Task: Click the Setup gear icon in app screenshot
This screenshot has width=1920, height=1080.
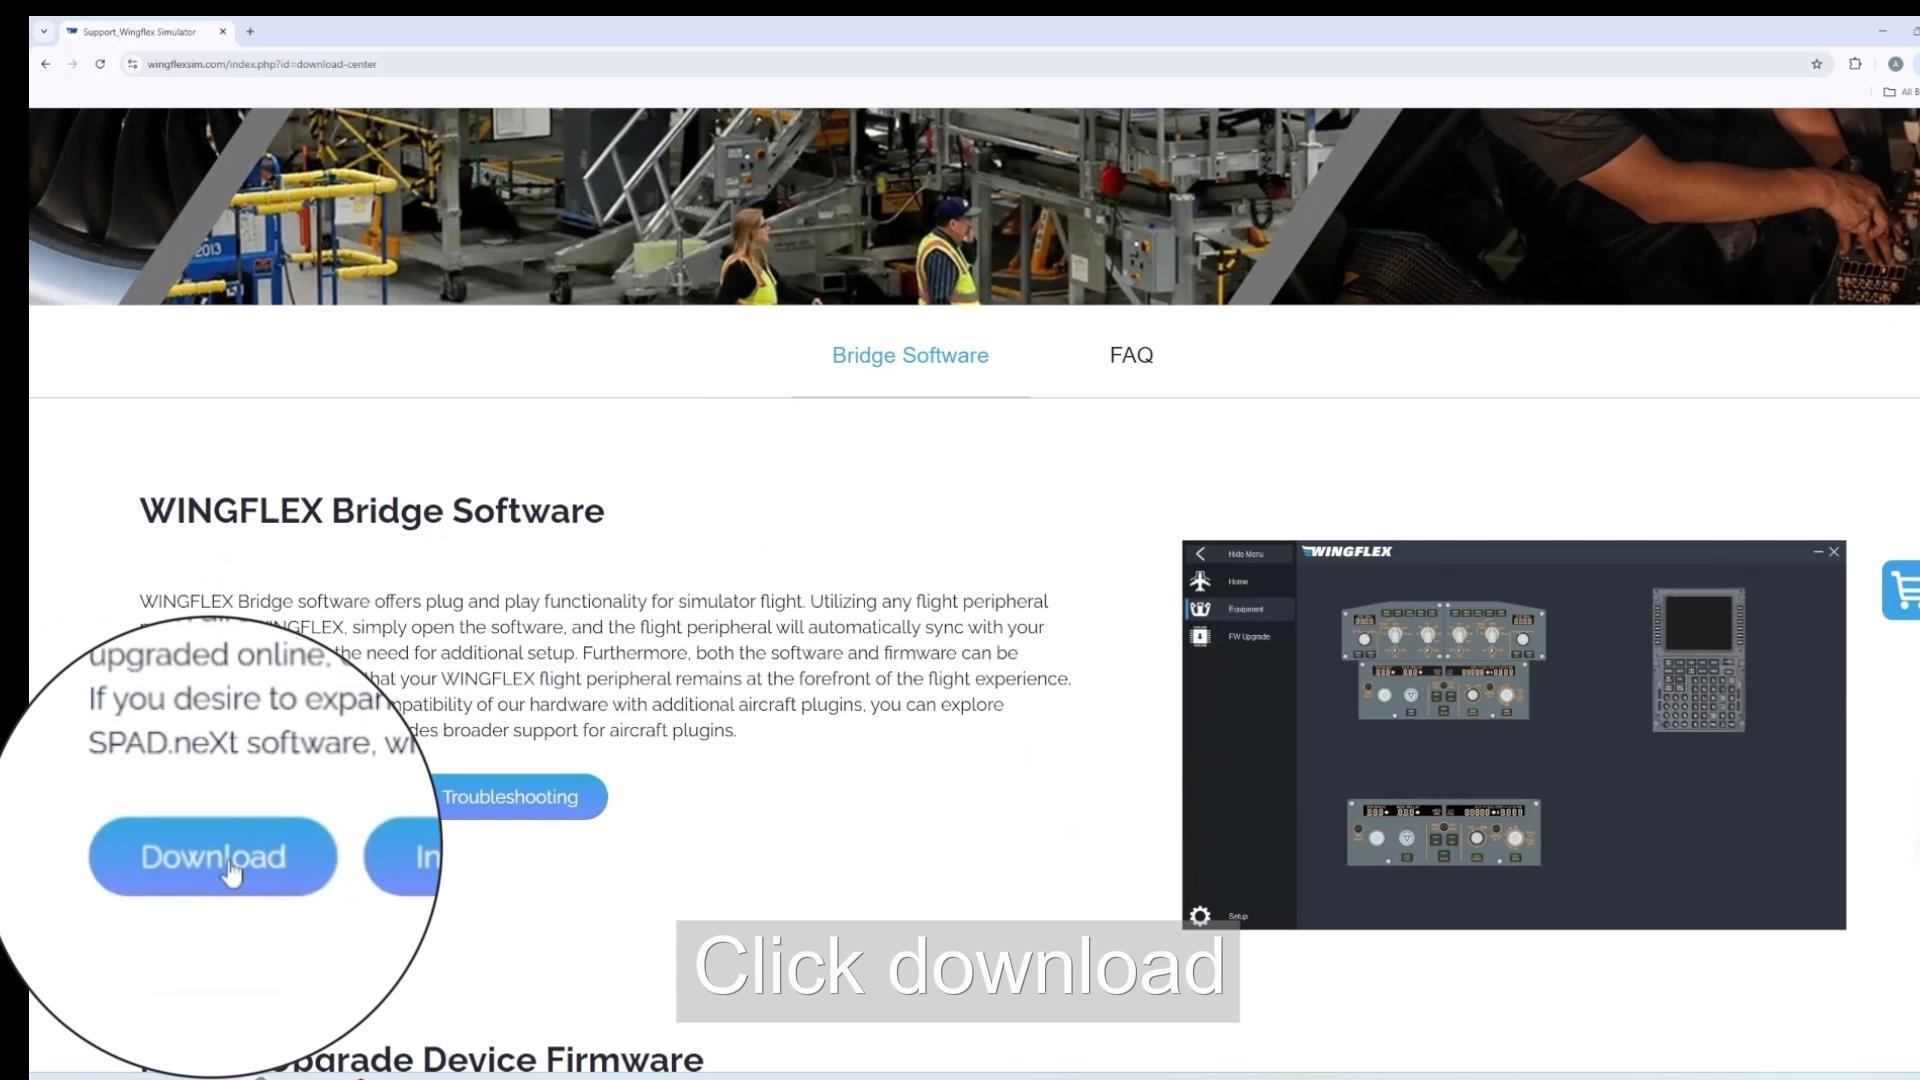Action: click(x=1200, y=916)
